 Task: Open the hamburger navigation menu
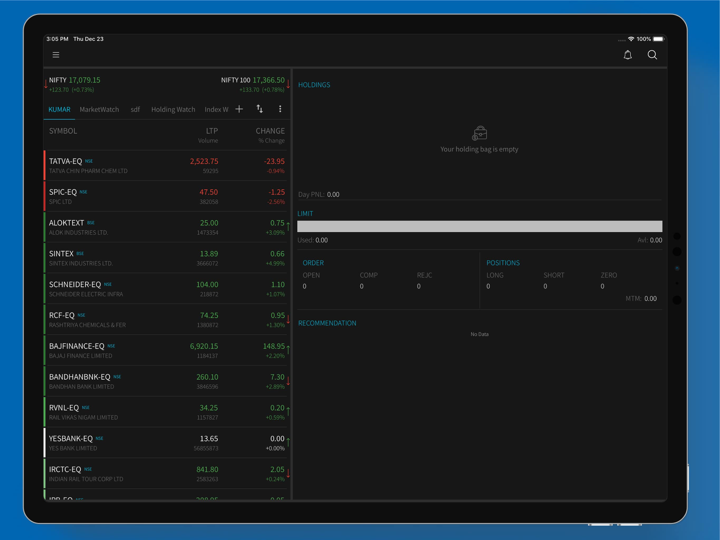point(56,55)
